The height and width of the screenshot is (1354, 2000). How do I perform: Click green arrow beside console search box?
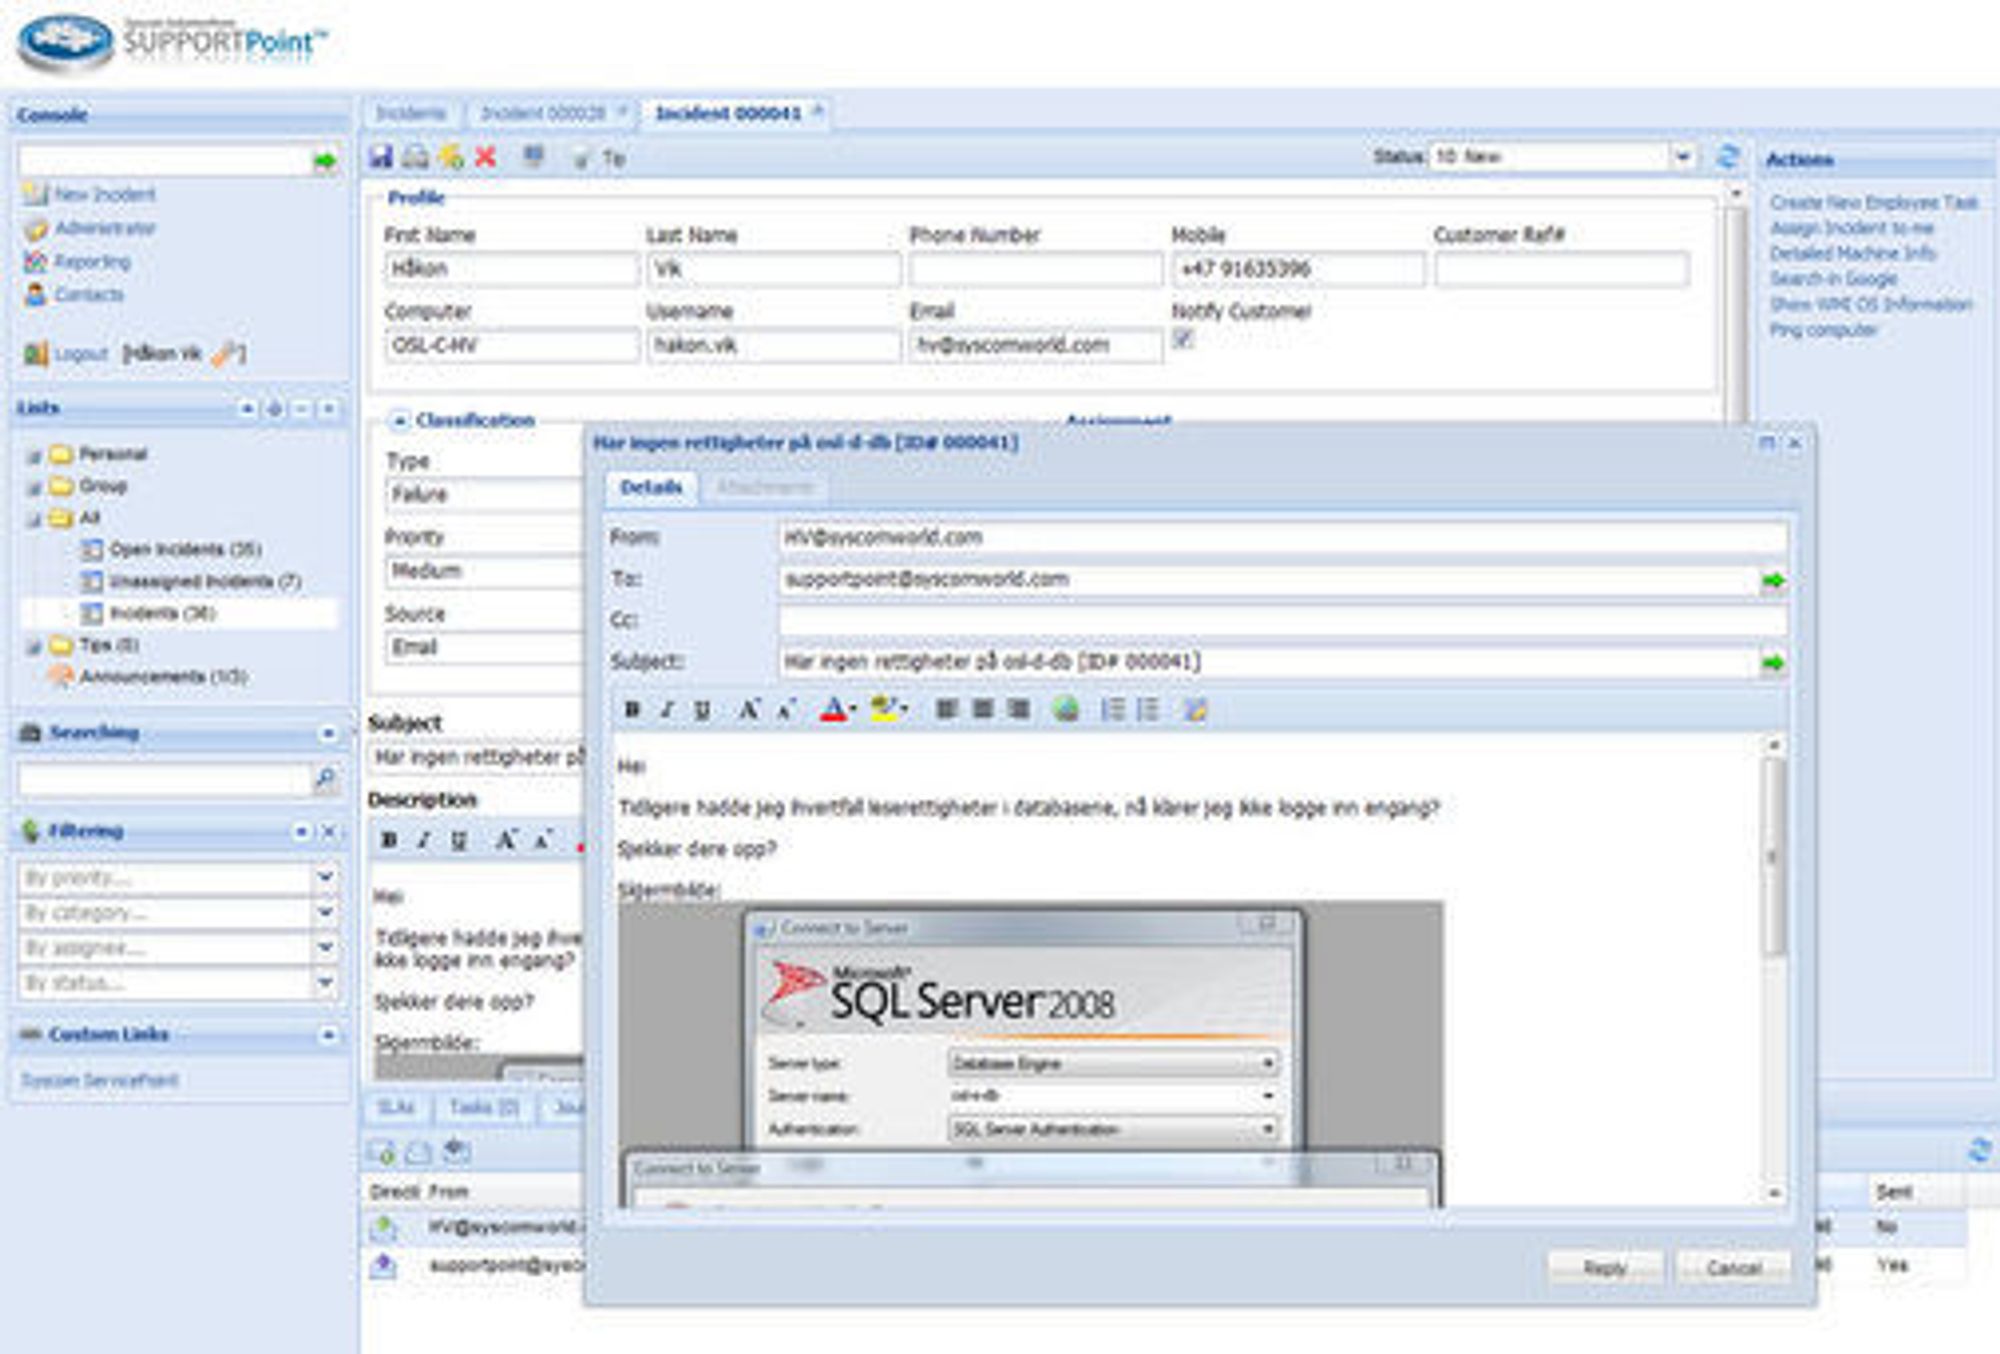click(x=325, y=161)
